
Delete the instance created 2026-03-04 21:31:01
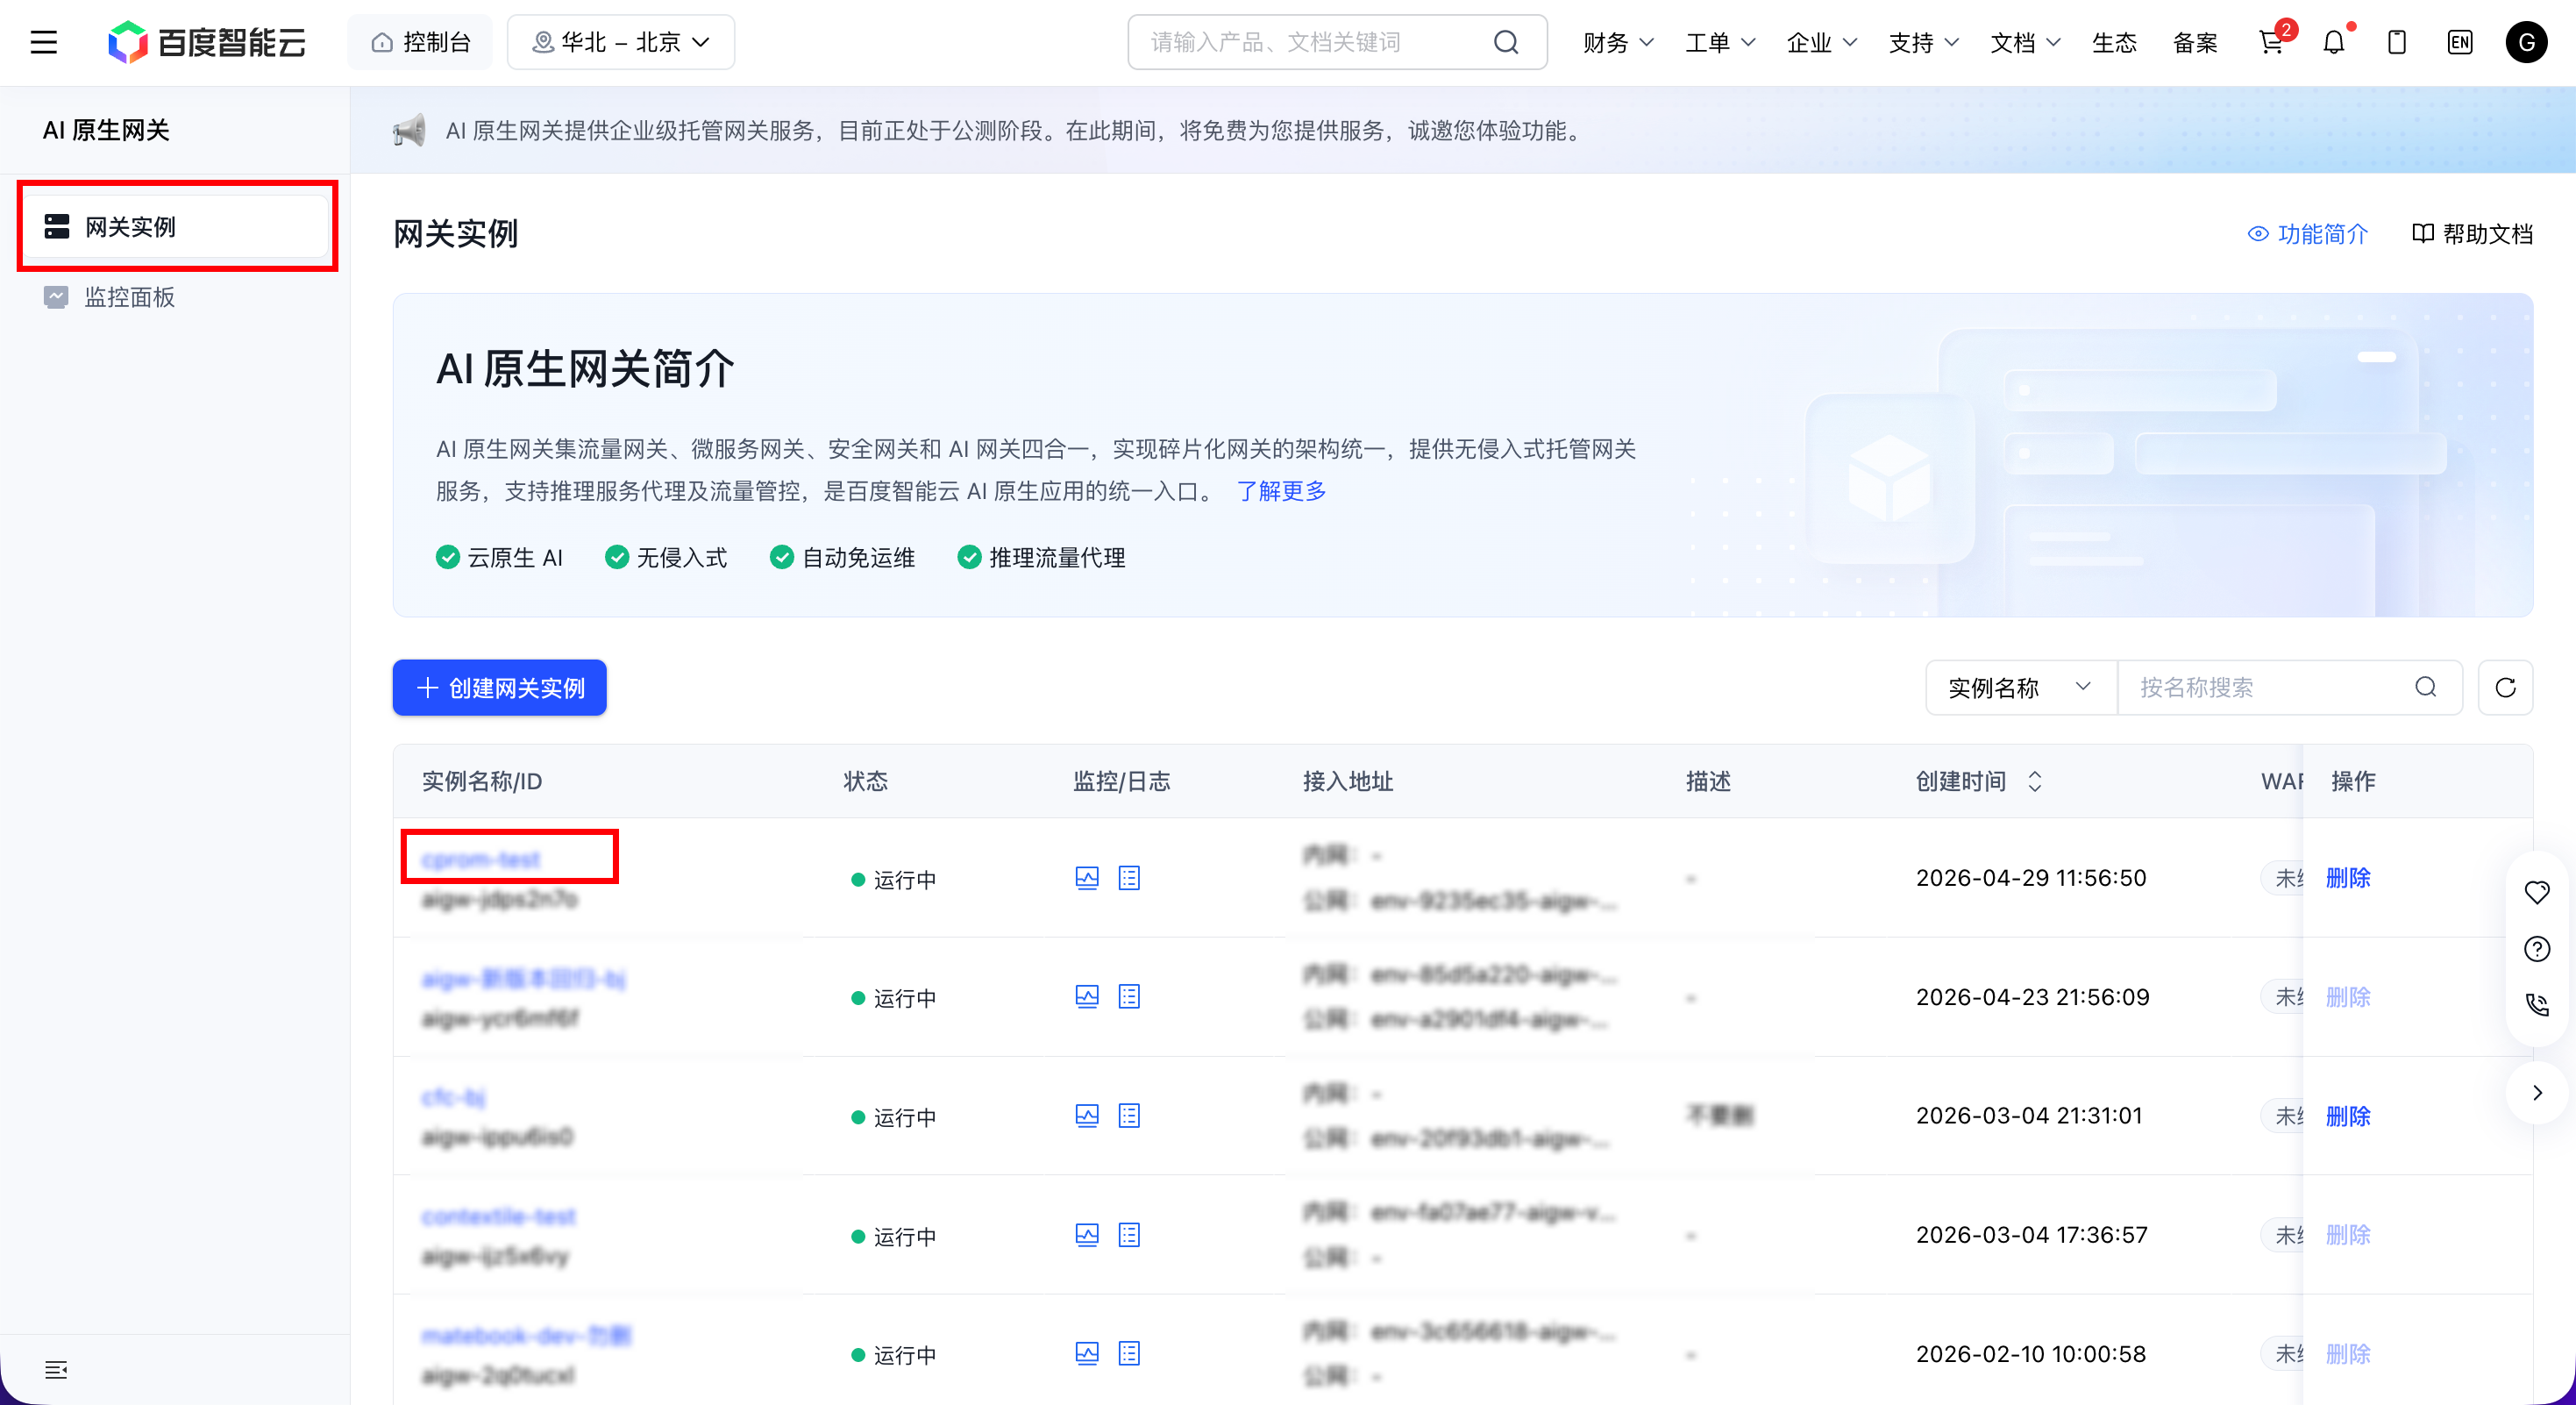(x=2348, y=1116)
